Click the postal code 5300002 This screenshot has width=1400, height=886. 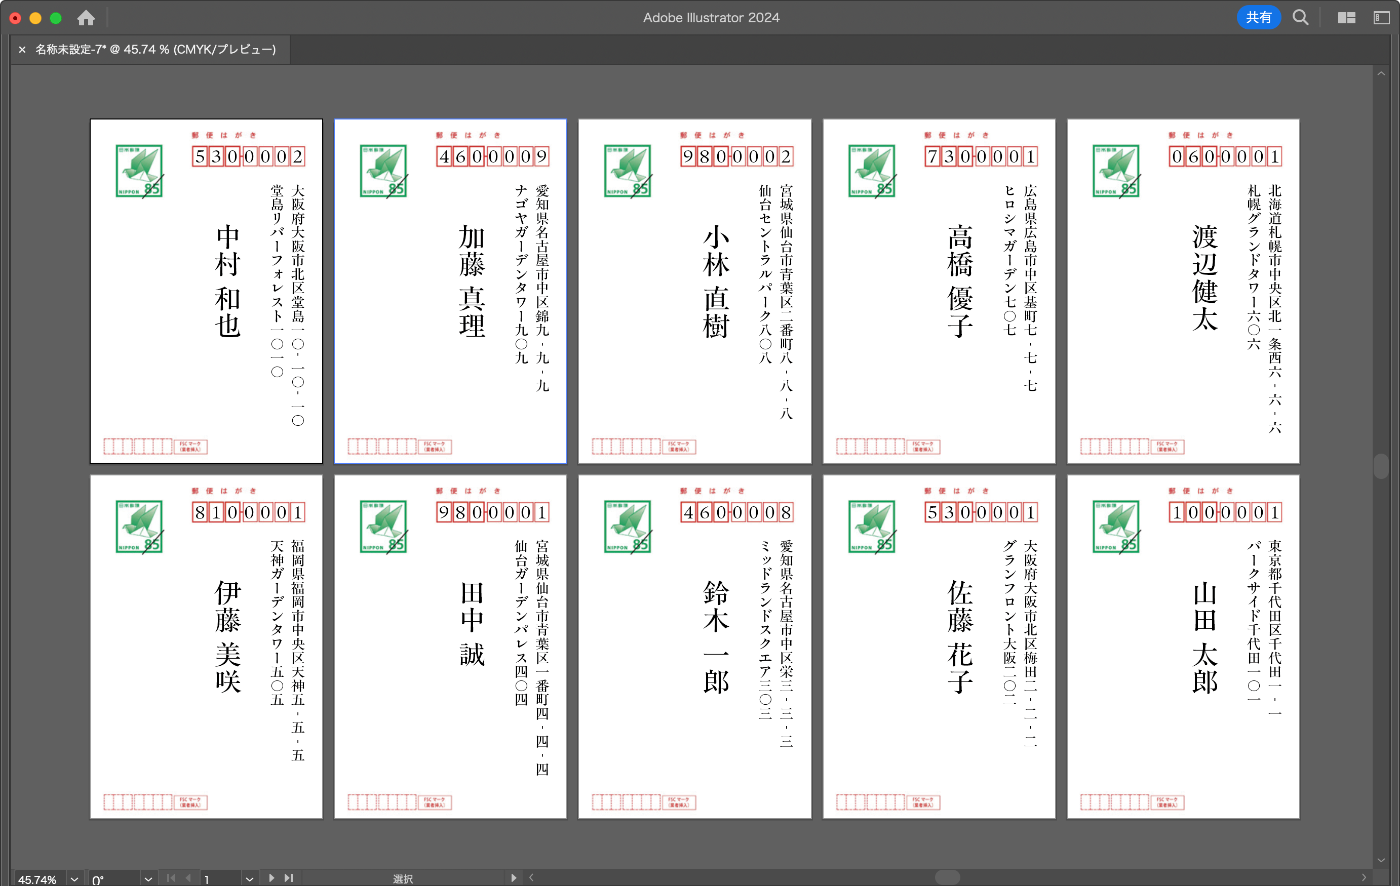pos(249,156)
